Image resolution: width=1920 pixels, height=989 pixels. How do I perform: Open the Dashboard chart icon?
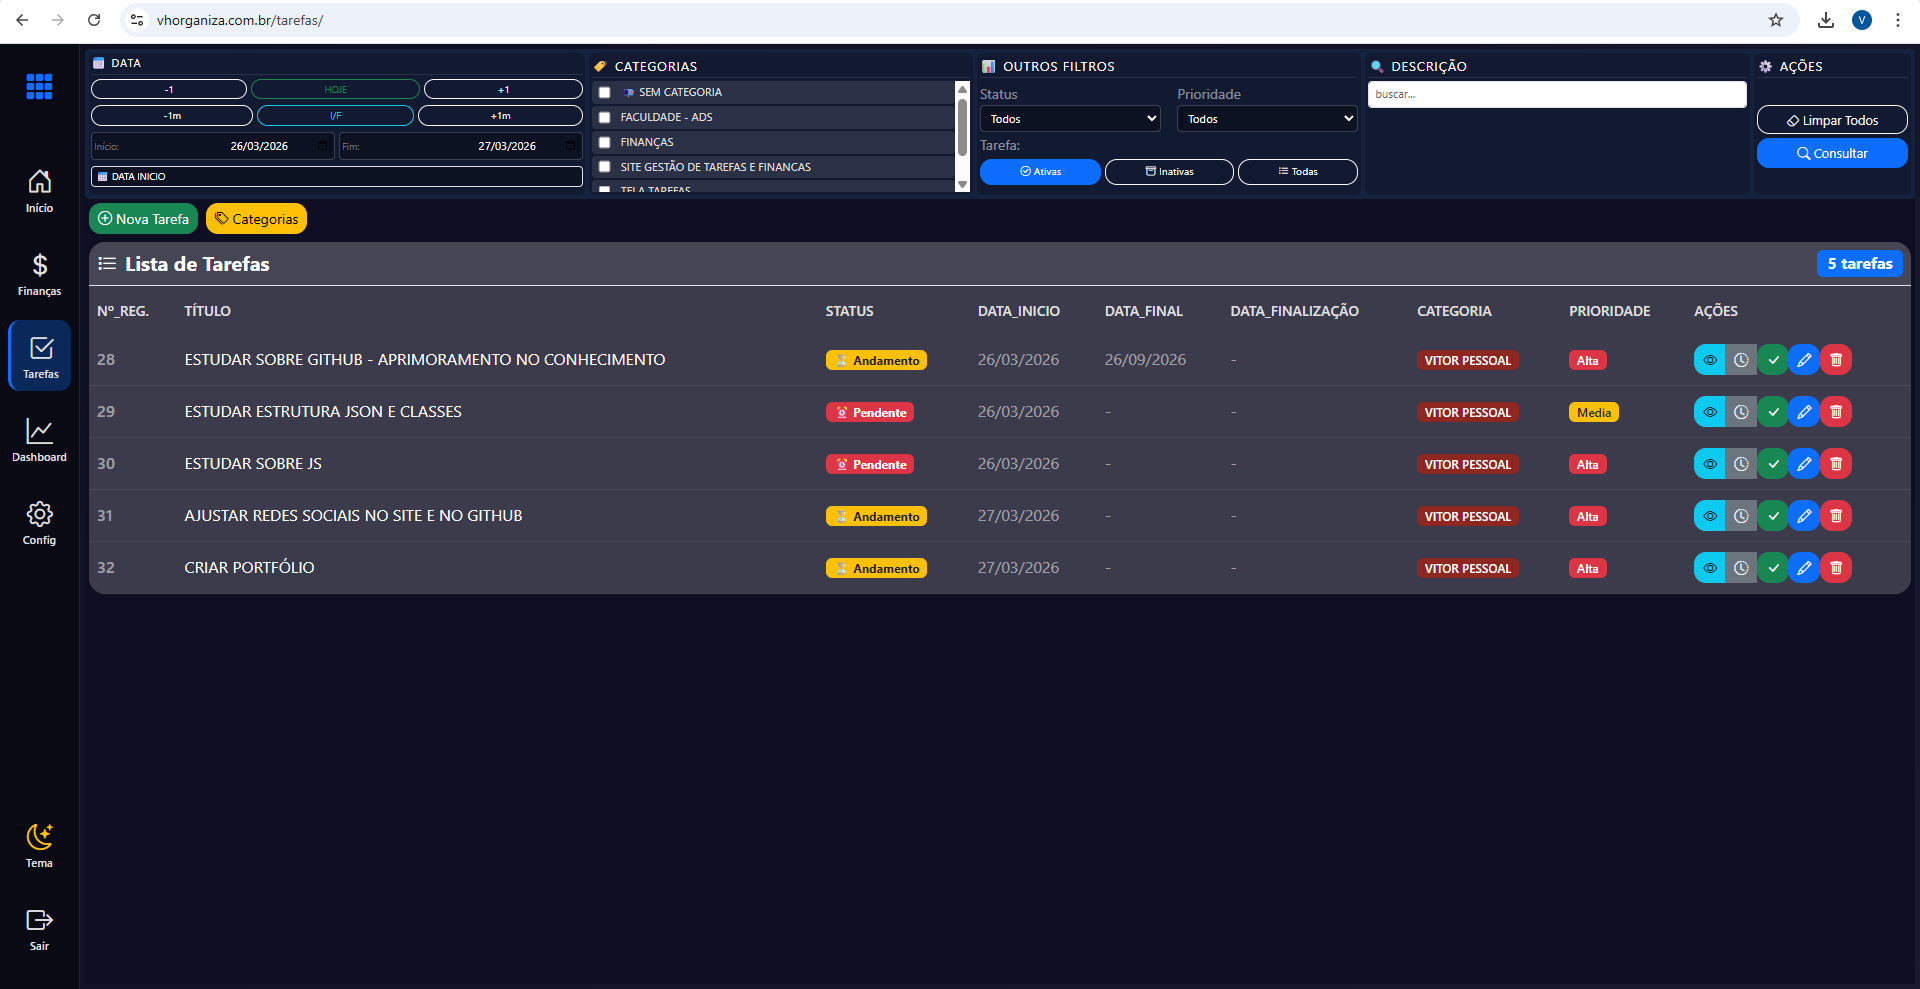tap(39, 440)
